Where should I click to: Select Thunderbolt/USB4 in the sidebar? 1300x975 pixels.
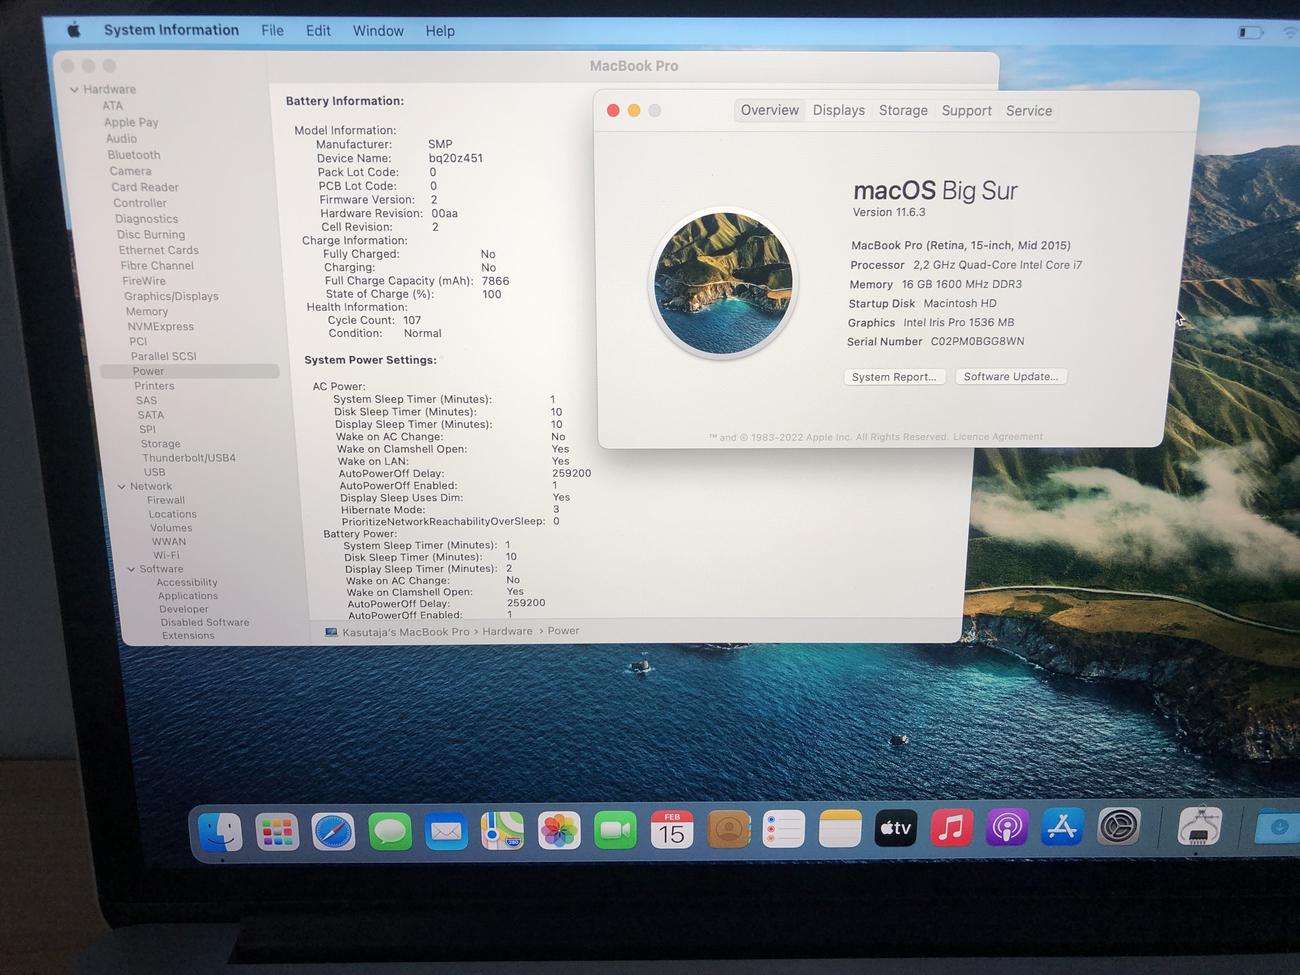(x=189, y=458)
